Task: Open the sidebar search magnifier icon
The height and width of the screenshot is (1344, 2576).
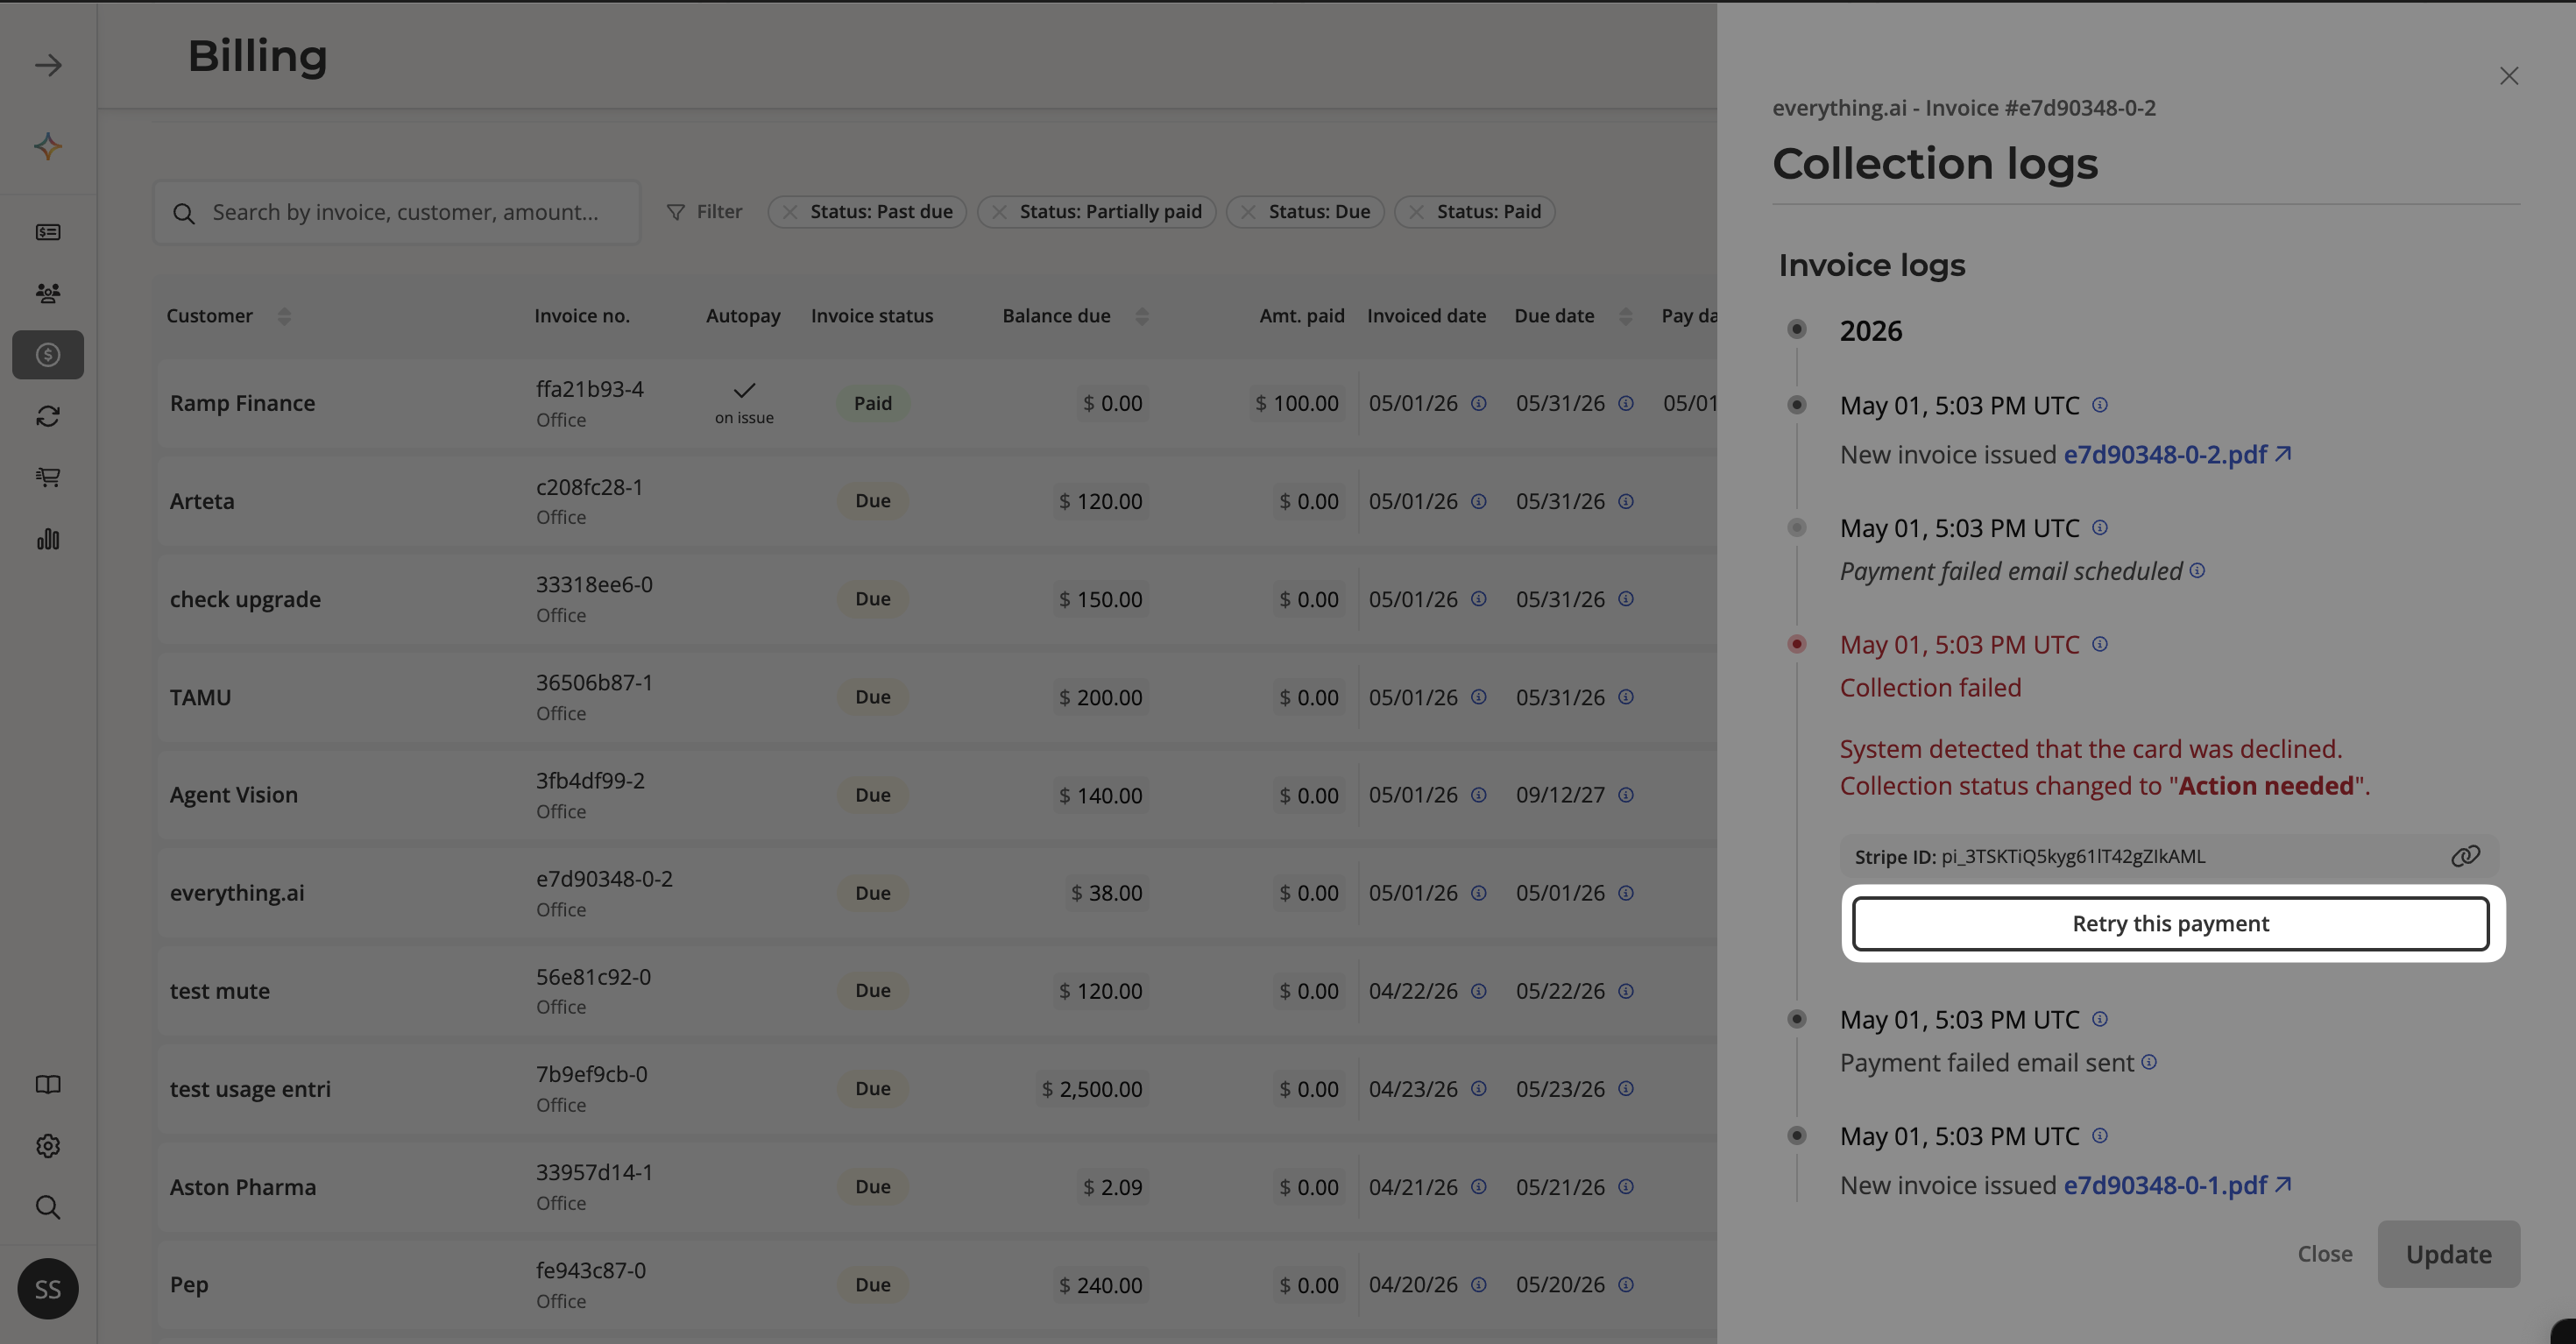Action: pos(48,1207)
